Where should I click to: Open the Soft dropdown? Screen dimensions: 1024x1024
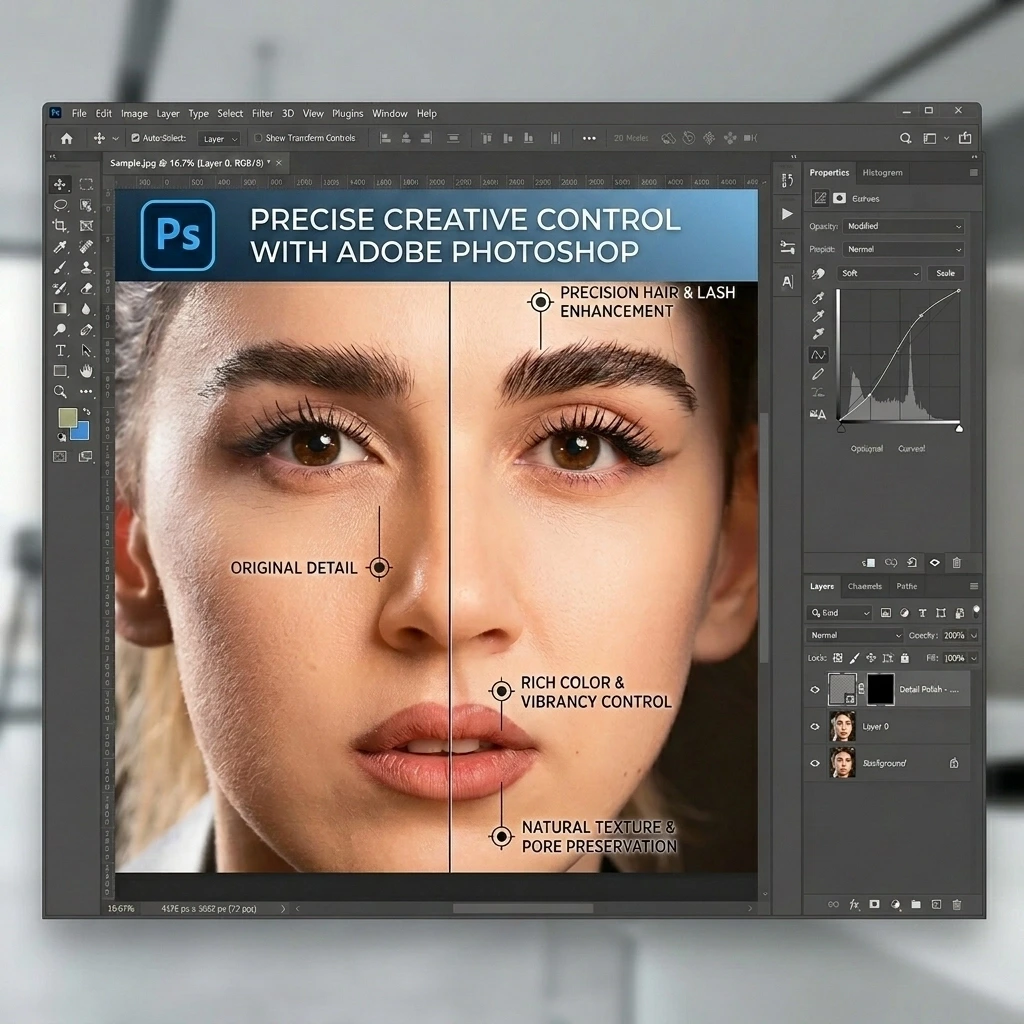[x=878, y=273]
